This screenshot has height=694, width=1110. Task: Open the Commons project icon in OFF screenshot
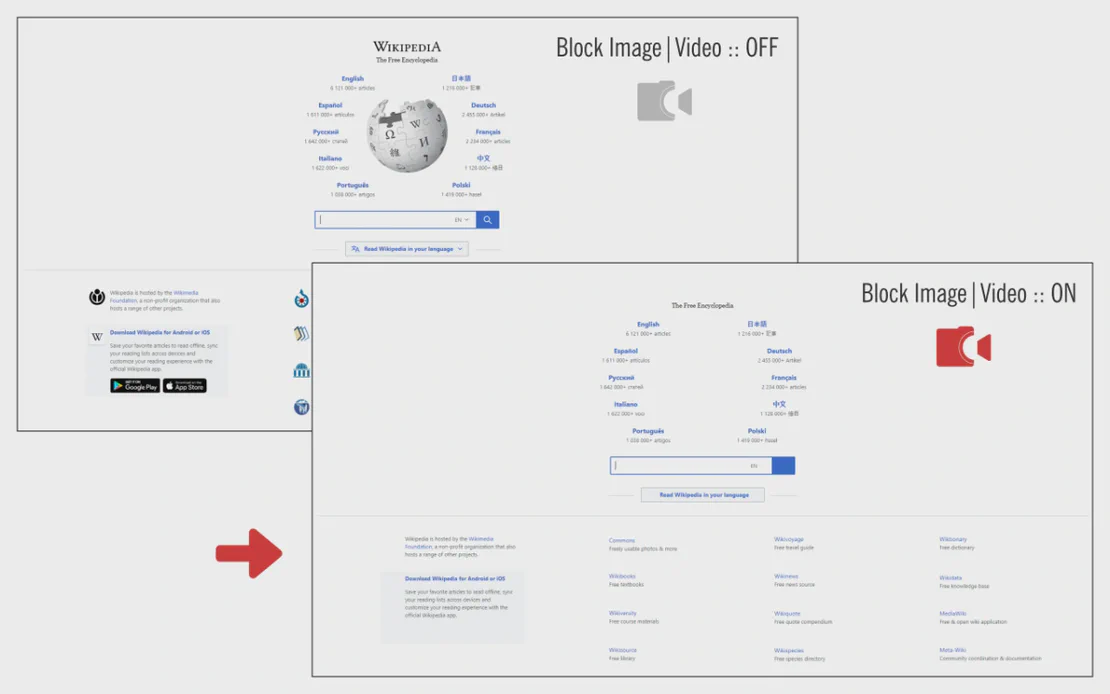302,299
